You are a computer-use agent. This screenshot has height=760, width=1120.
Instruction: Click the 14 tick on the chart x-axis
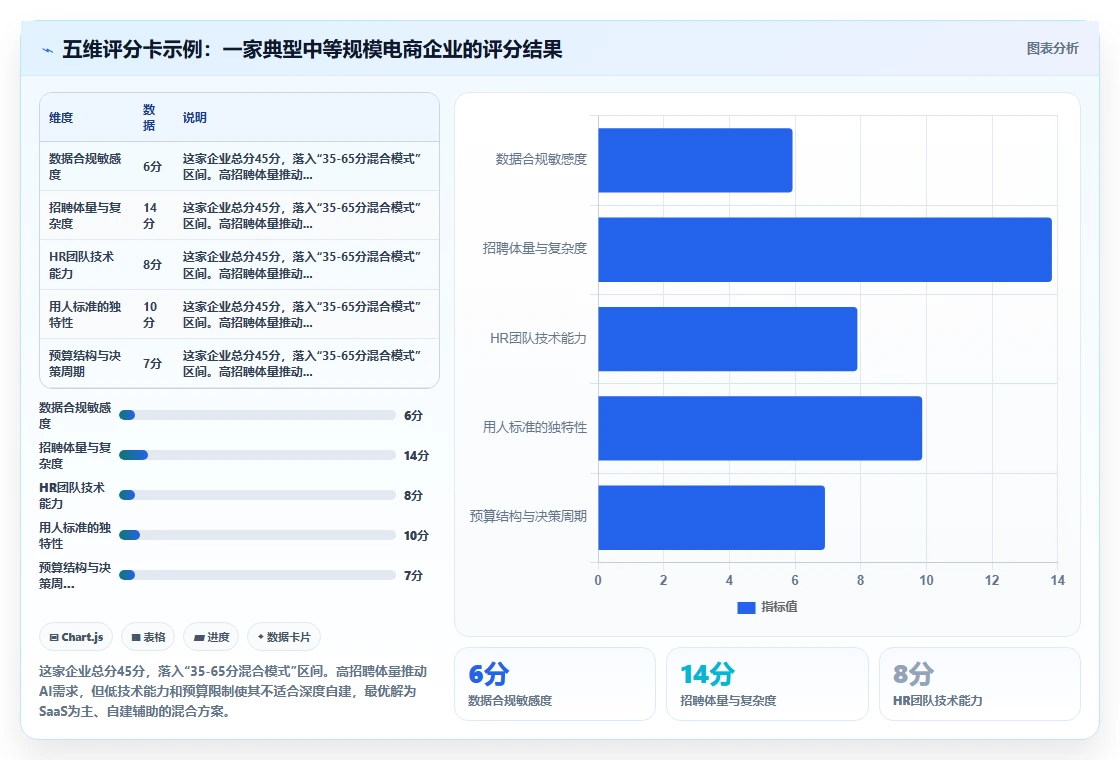(x=1058, y=581)
